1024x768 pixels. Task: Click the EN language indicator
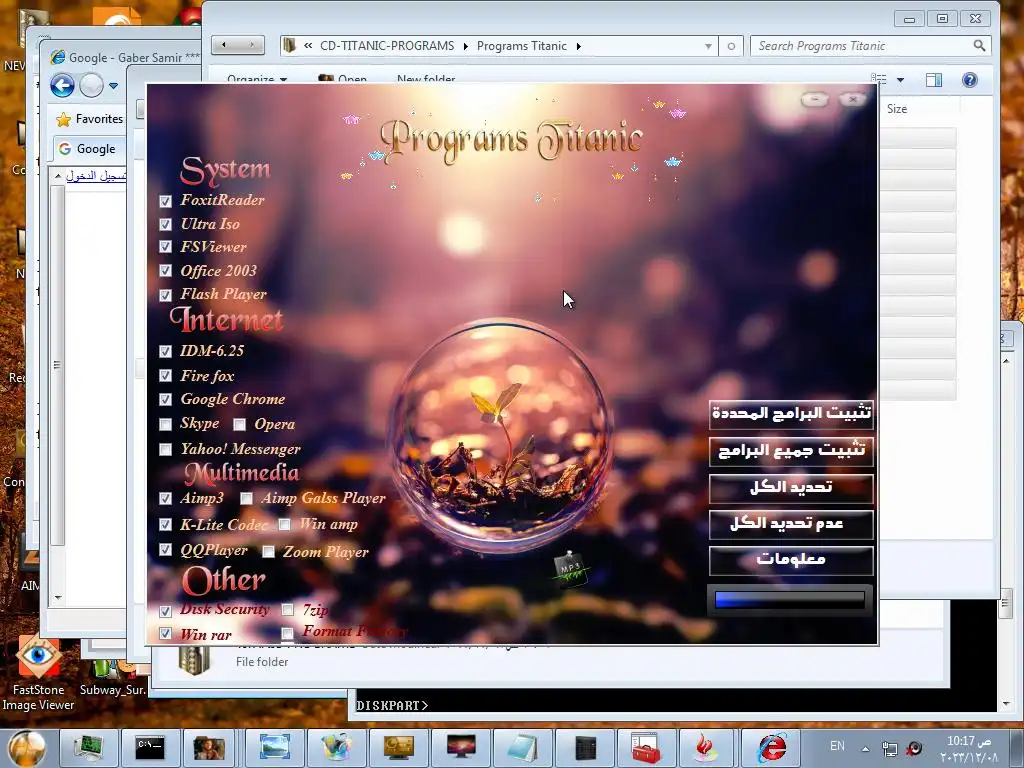click(837, 746)
